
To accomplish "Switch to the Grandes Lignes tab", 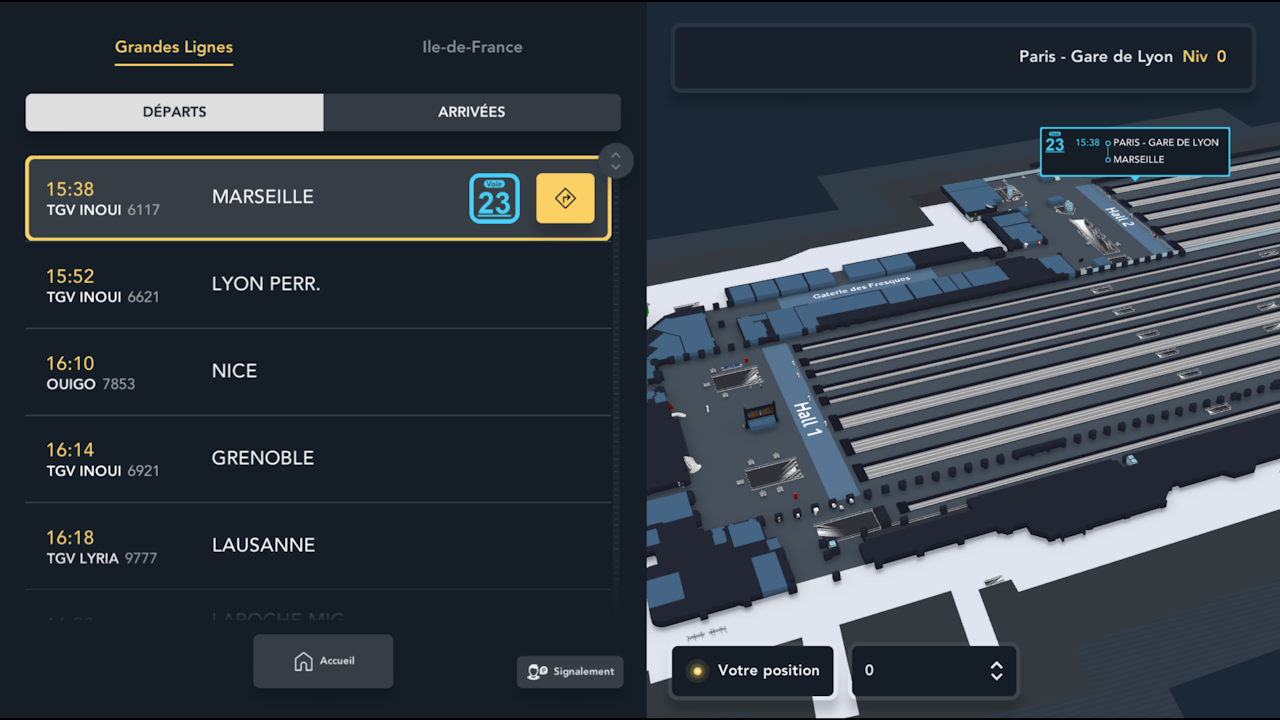I will coord(174,47).
